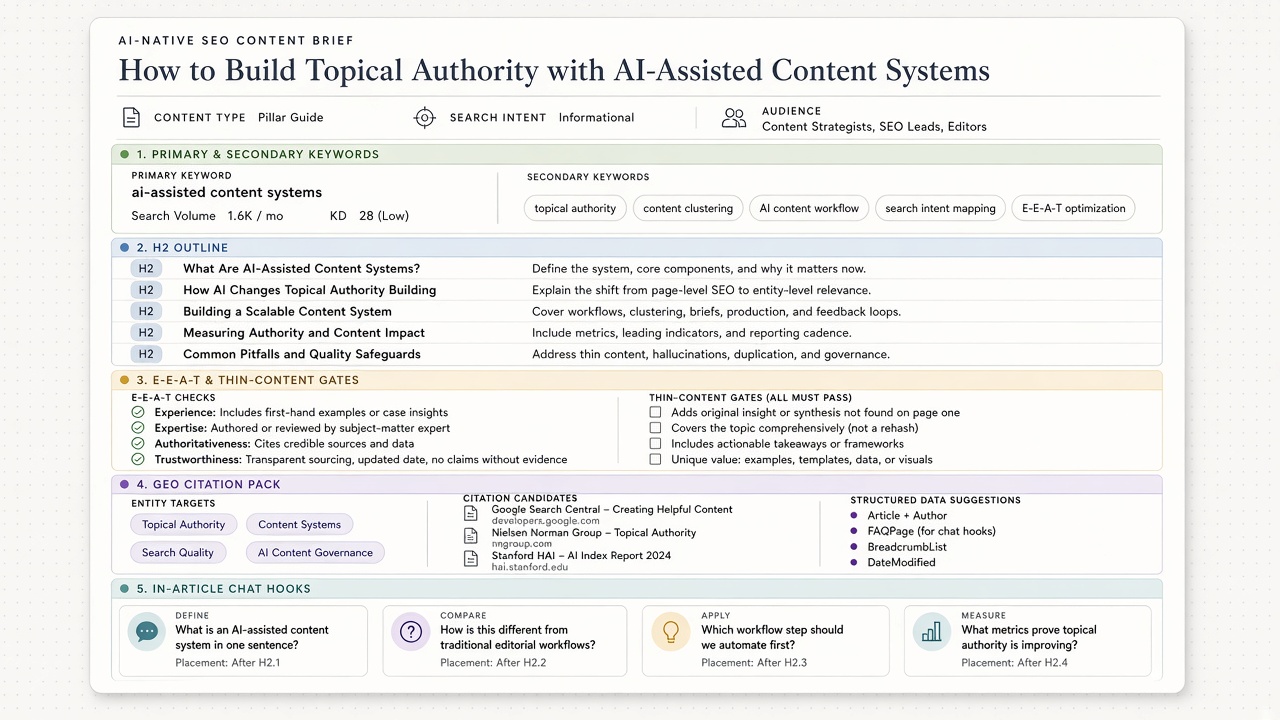Select the 'search intent mapping' keyword chip
The width and height of the screenshot is (1280, 720).
(x=940, y=208)
